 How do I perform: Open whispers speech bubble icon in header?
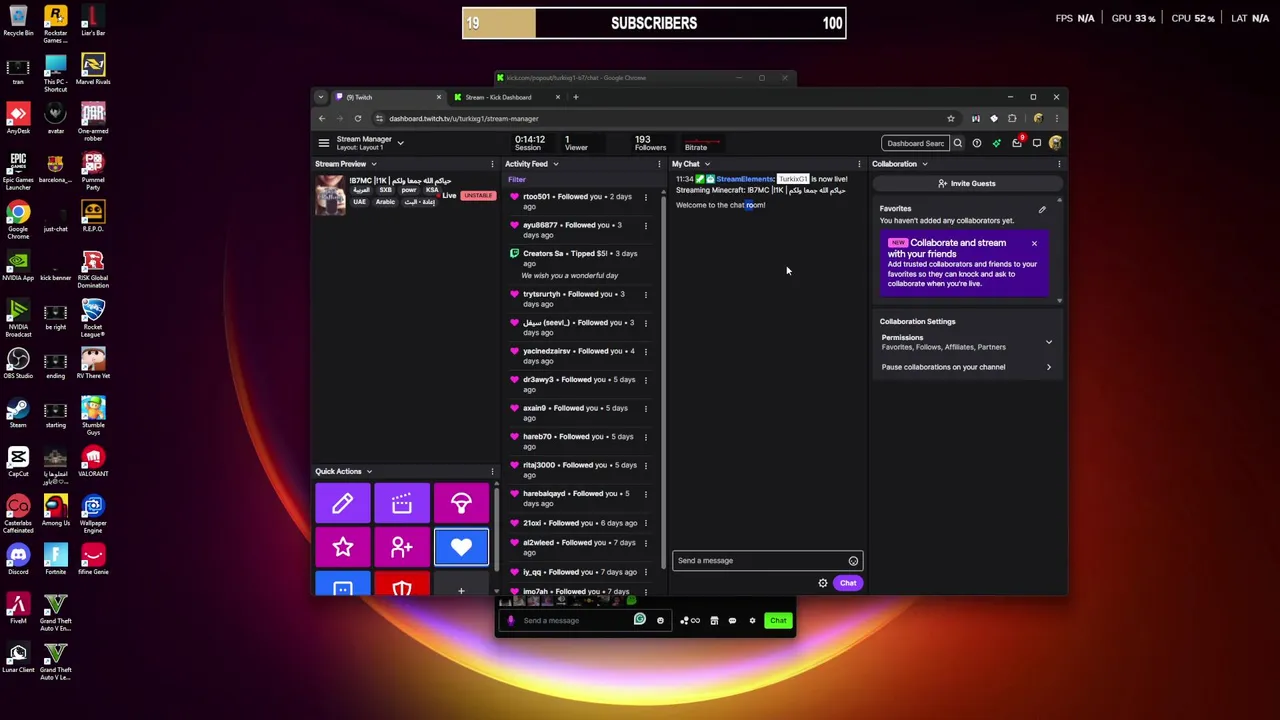[x=1037, y=143]
